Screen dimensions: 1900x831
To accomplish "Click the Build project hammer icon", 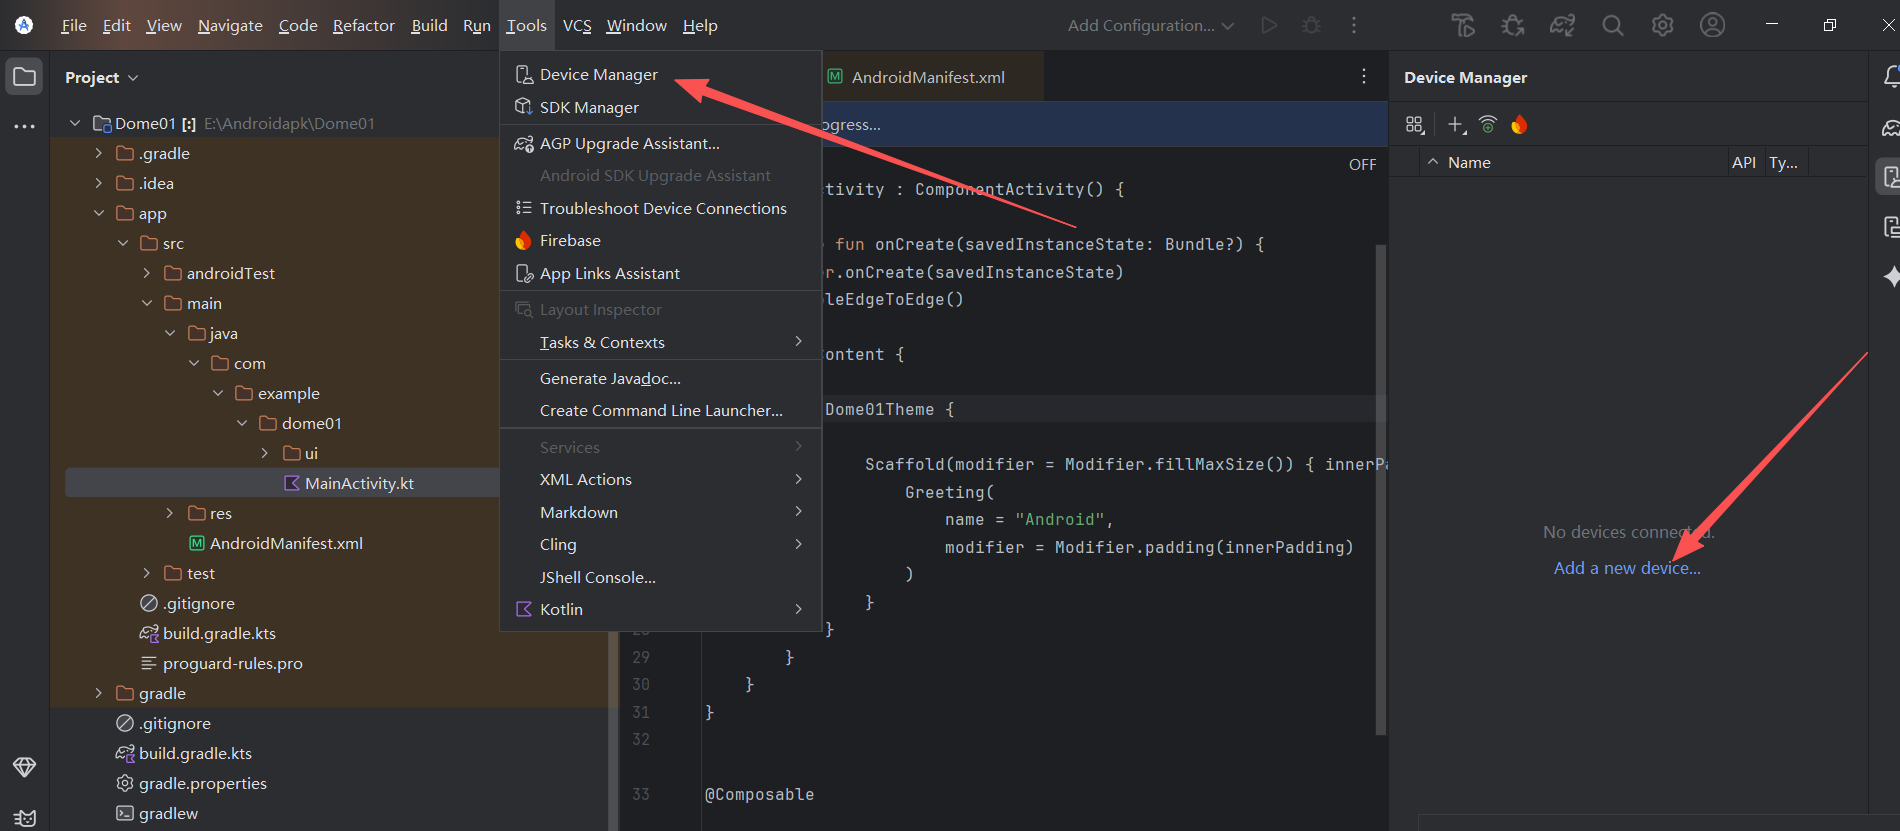I will coord(1463,26).
